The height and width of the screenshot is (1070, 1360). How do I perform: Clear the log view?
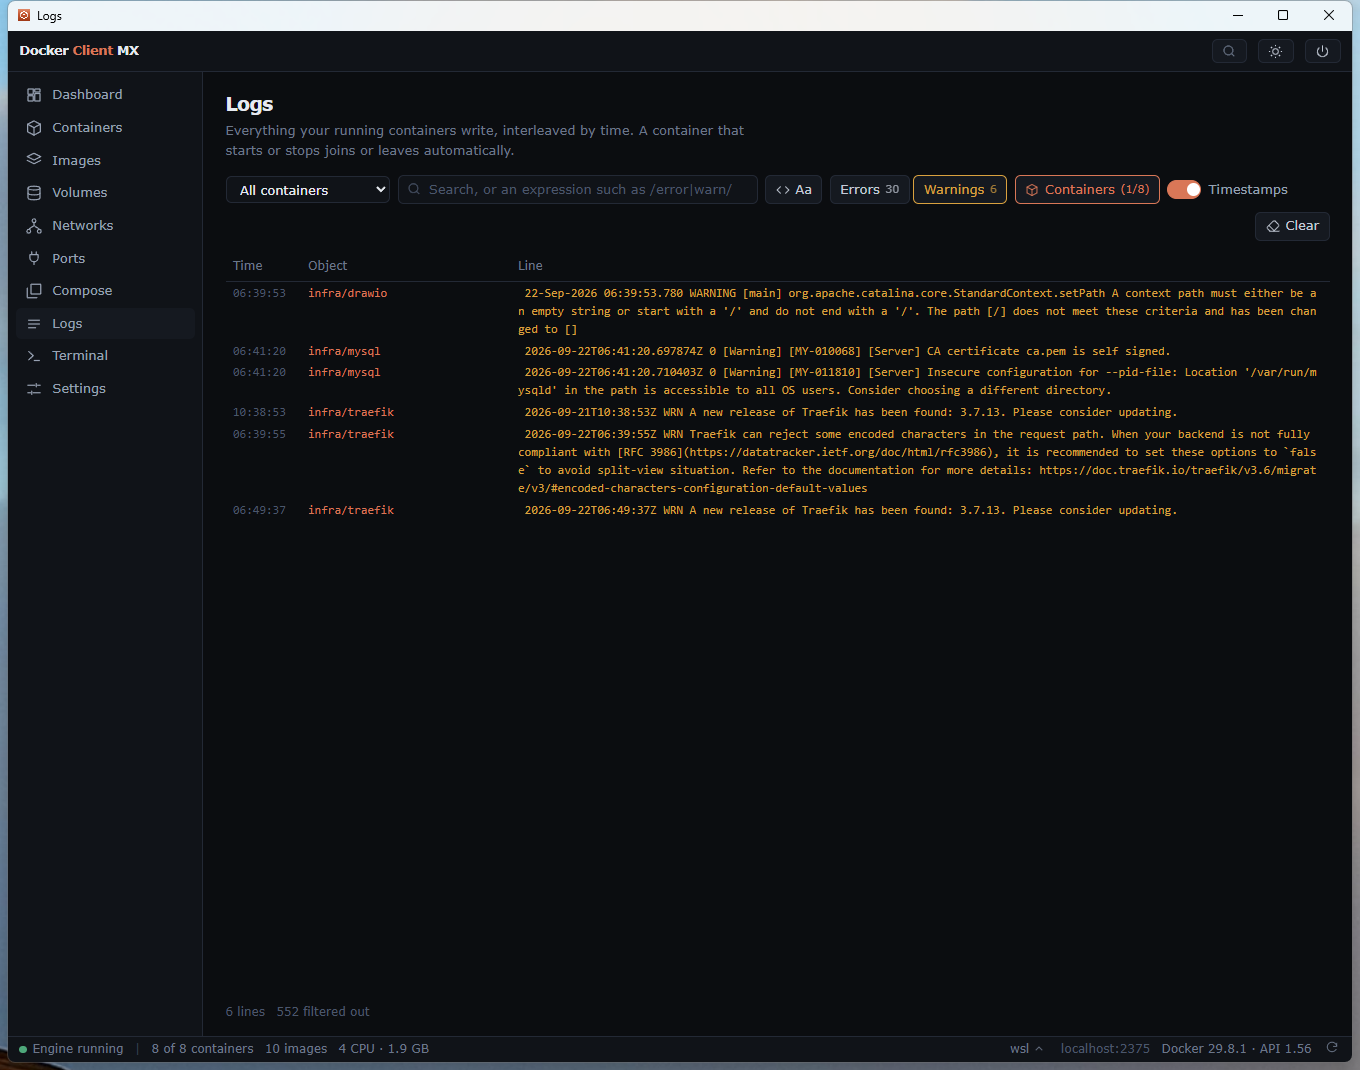click(1292, 226)
